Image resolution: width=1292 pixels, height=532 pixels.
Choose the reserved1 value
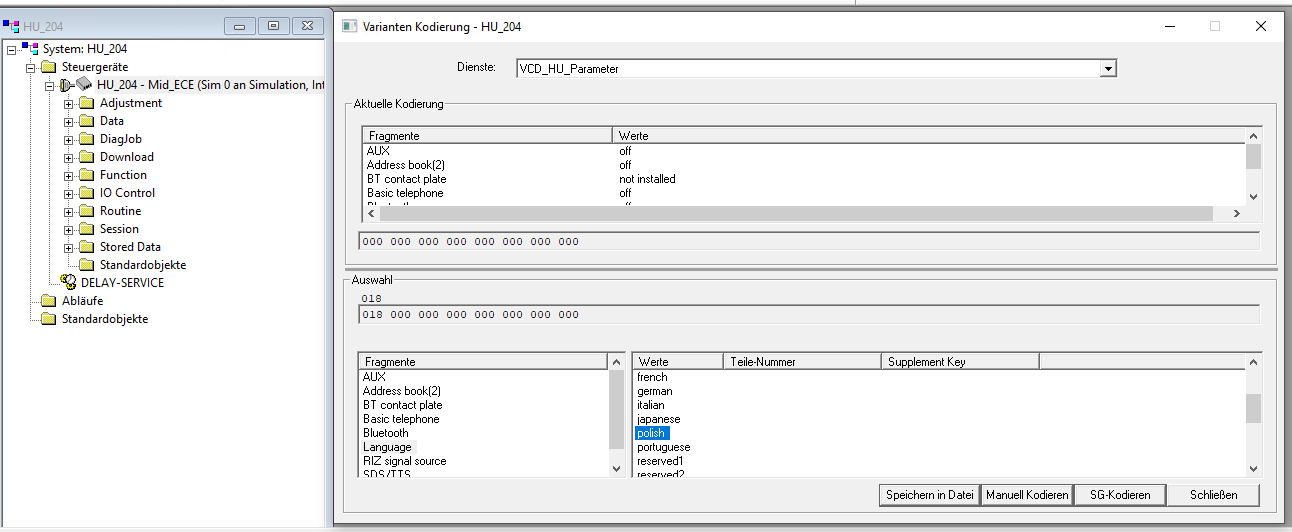click(660, 461)
